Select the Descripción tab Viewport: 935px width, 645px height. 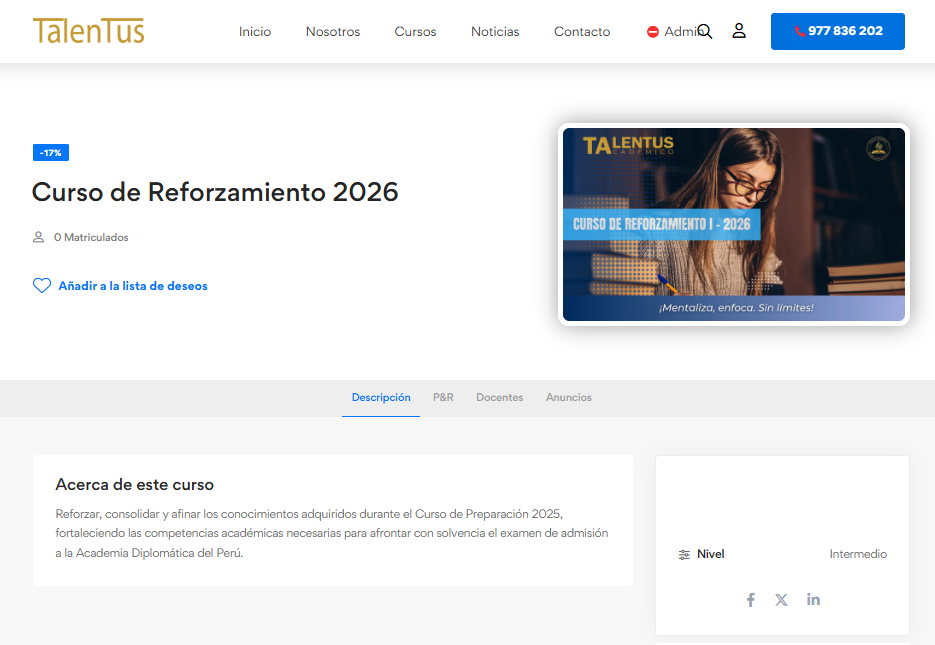(381, 398)
